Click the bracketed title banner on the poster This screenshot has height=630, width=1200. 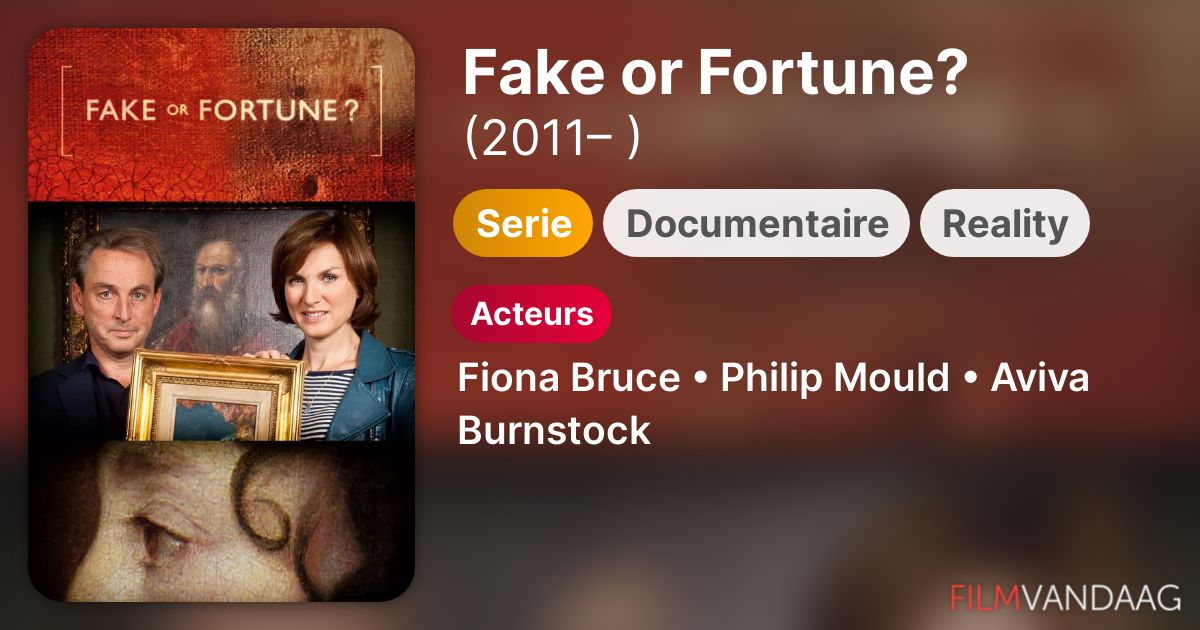click(220, 109)
